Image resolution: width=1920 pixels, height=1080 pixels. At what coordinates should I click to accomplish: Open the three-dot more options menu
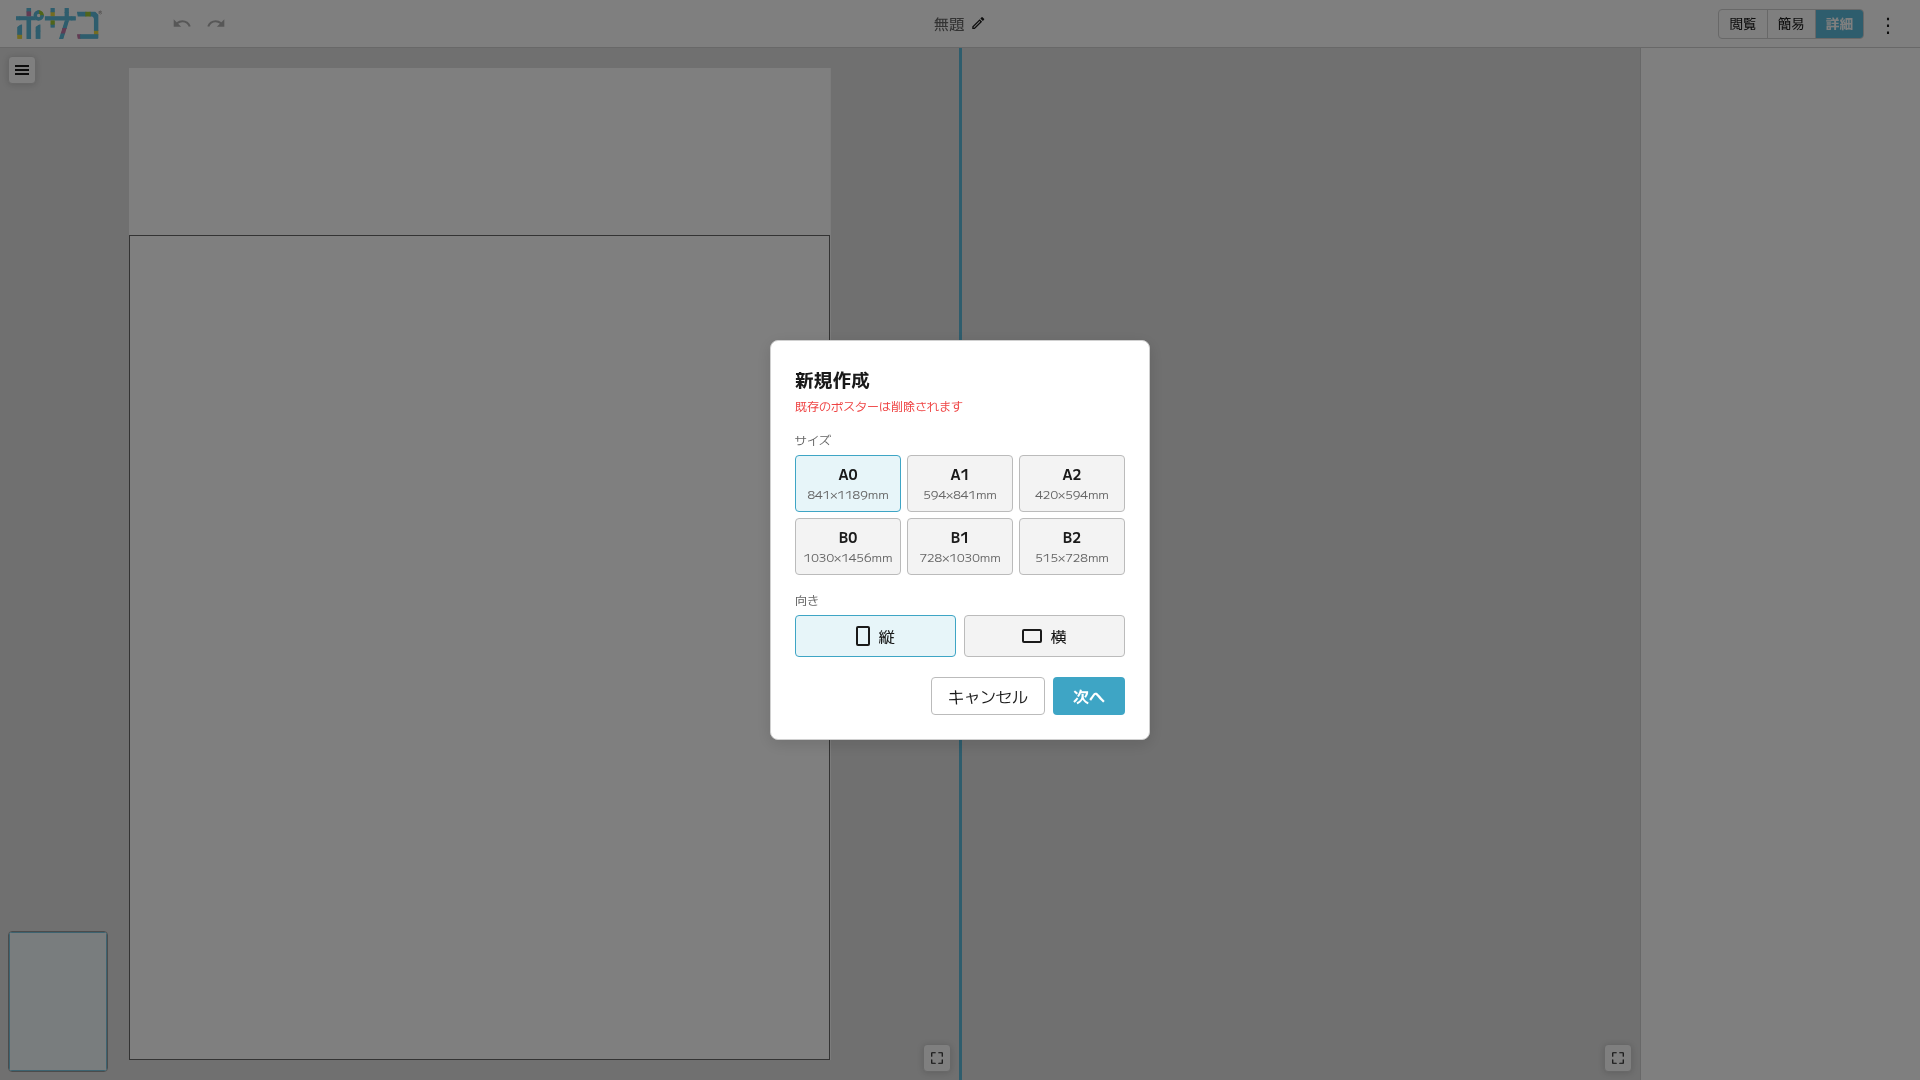coord(1888,25)
